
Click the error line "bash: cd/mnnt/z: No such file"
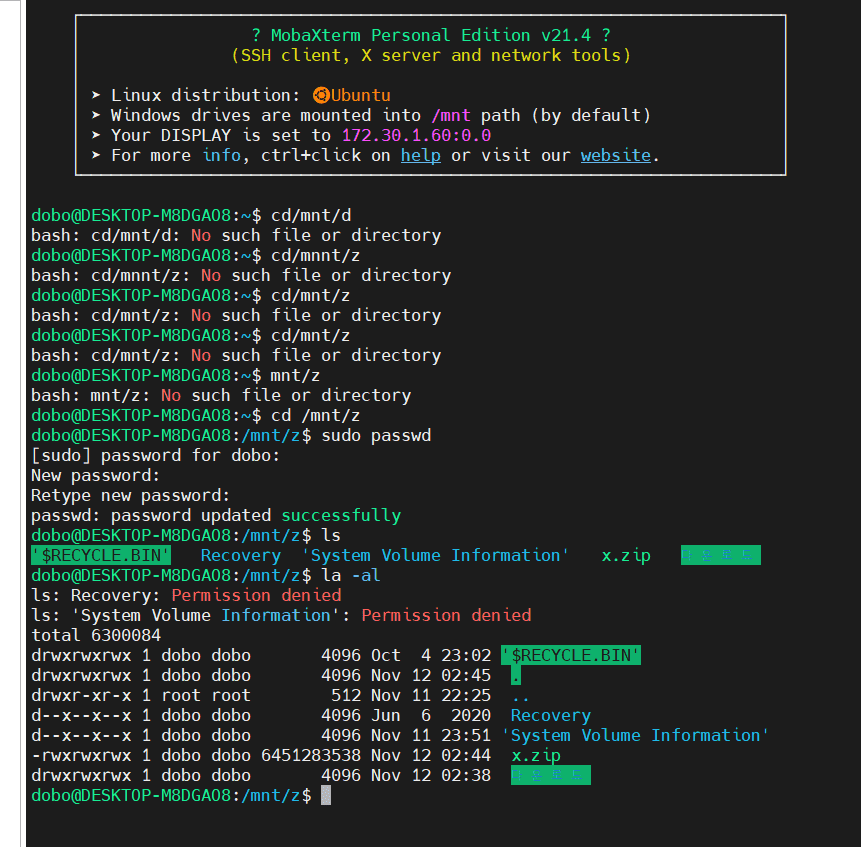click(x=241, y=276)
